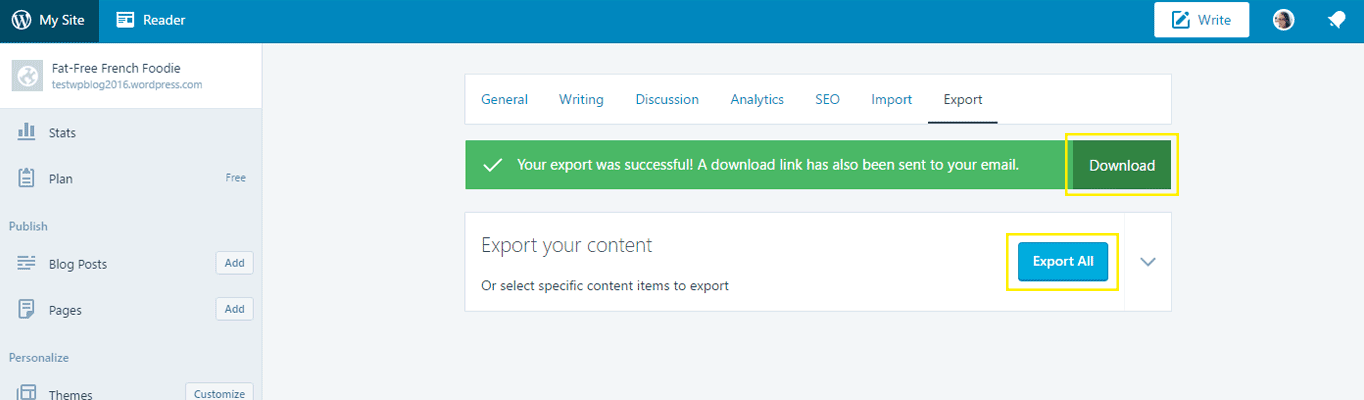Click the Blog Posts list icon
1364x400 pixels.
pyautogui.click(x=27, y=264)
